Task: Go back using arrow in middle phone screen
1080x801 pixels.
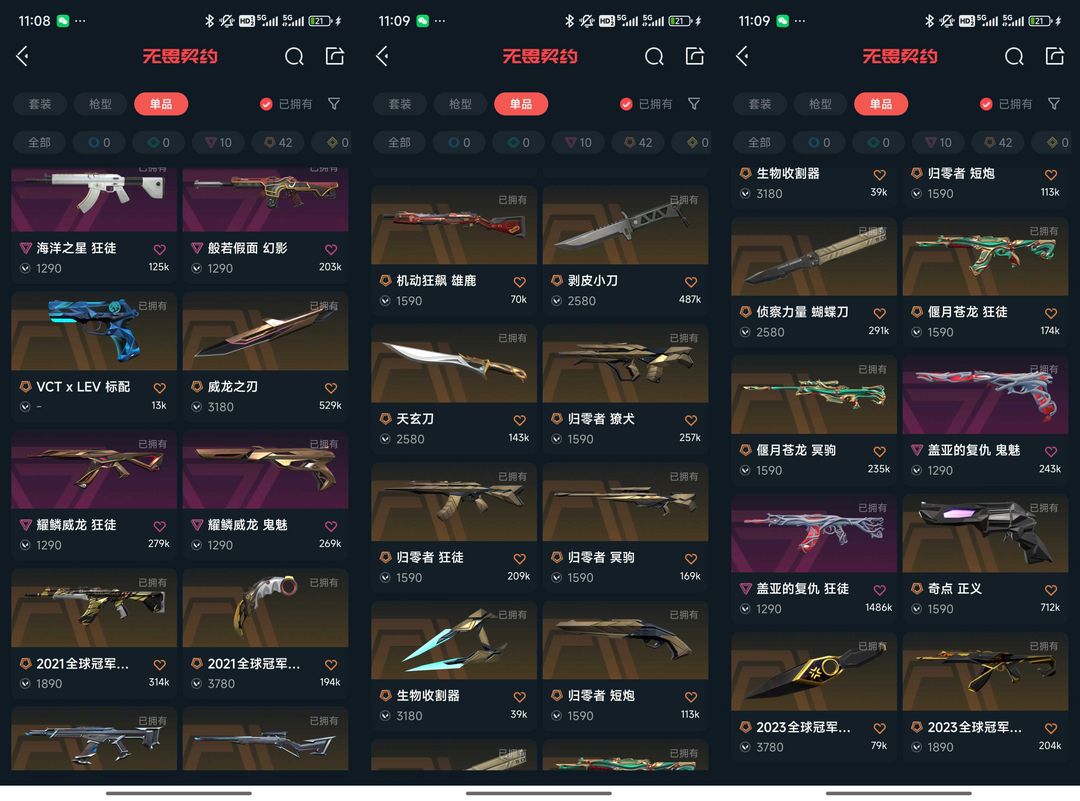Action: 383,56
